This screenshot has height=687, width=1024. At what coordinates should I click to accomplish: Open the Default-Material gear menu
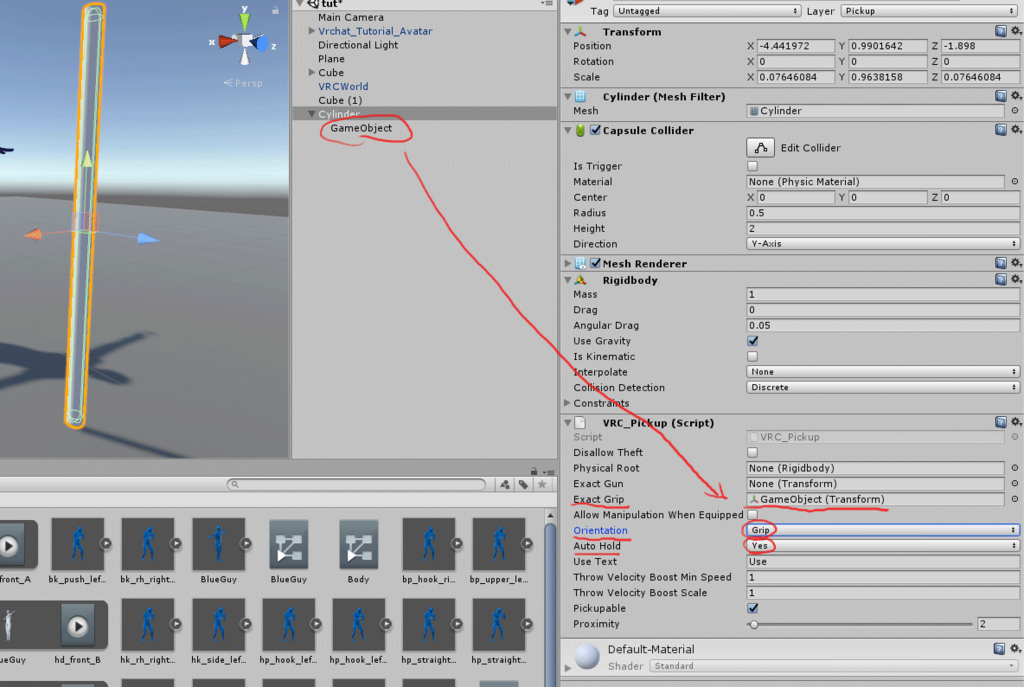pos(1016,648)
